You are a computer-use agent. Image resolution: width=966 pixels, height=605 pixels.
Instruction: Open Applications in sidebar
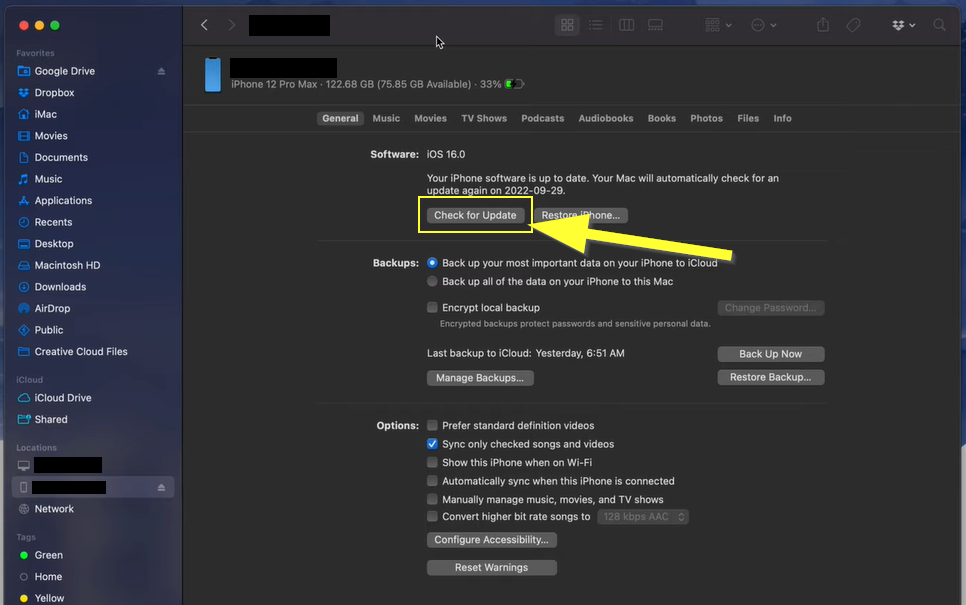(x=63, y=201)
